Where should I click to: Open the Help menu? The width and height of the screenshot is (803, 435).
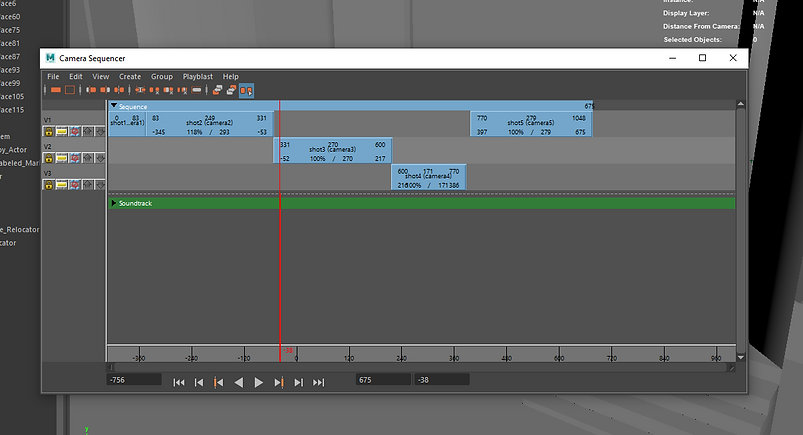pos(230,76)
